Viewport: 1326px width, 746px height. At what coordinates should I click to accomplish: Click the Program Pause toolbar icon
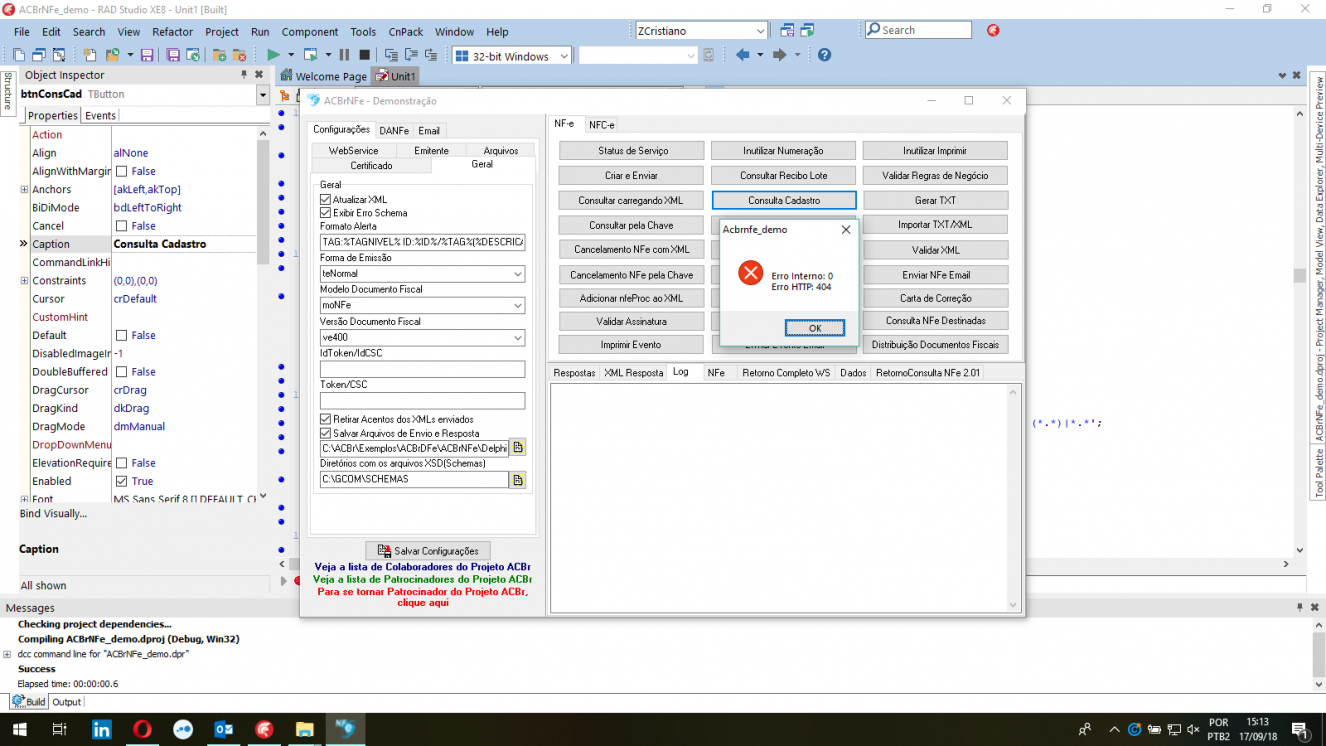344,56
